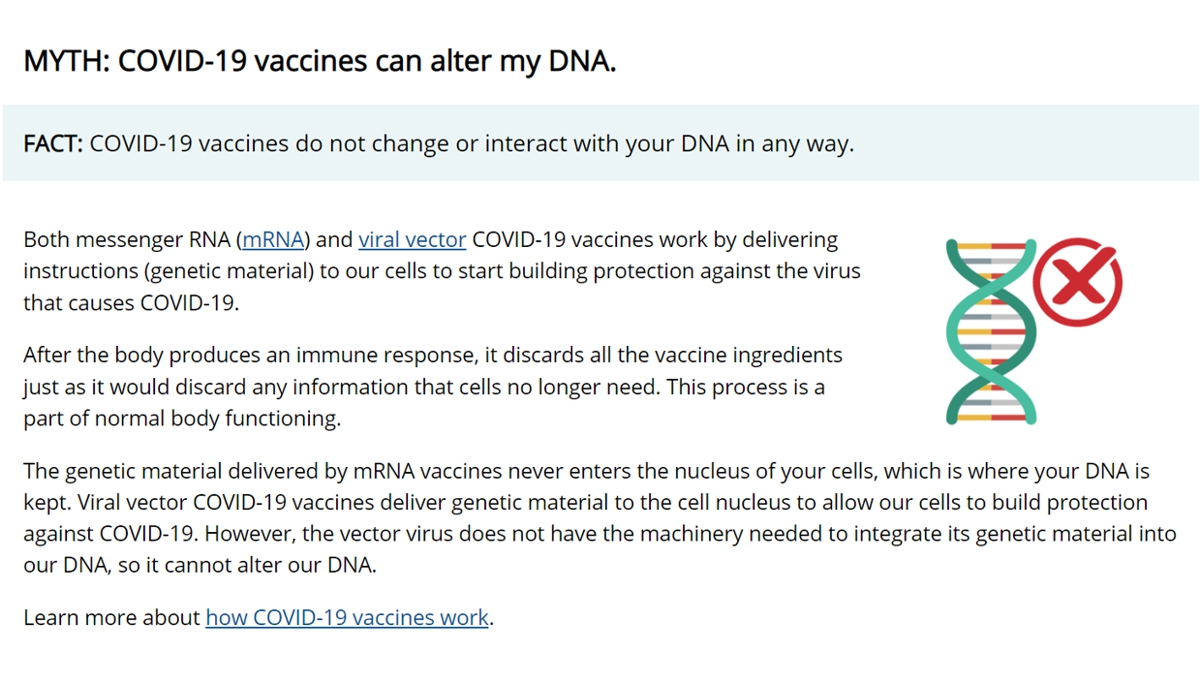Click the phrase that causes COVID-19
This screenshot has width=1200, height=675.
coord(131,303)
